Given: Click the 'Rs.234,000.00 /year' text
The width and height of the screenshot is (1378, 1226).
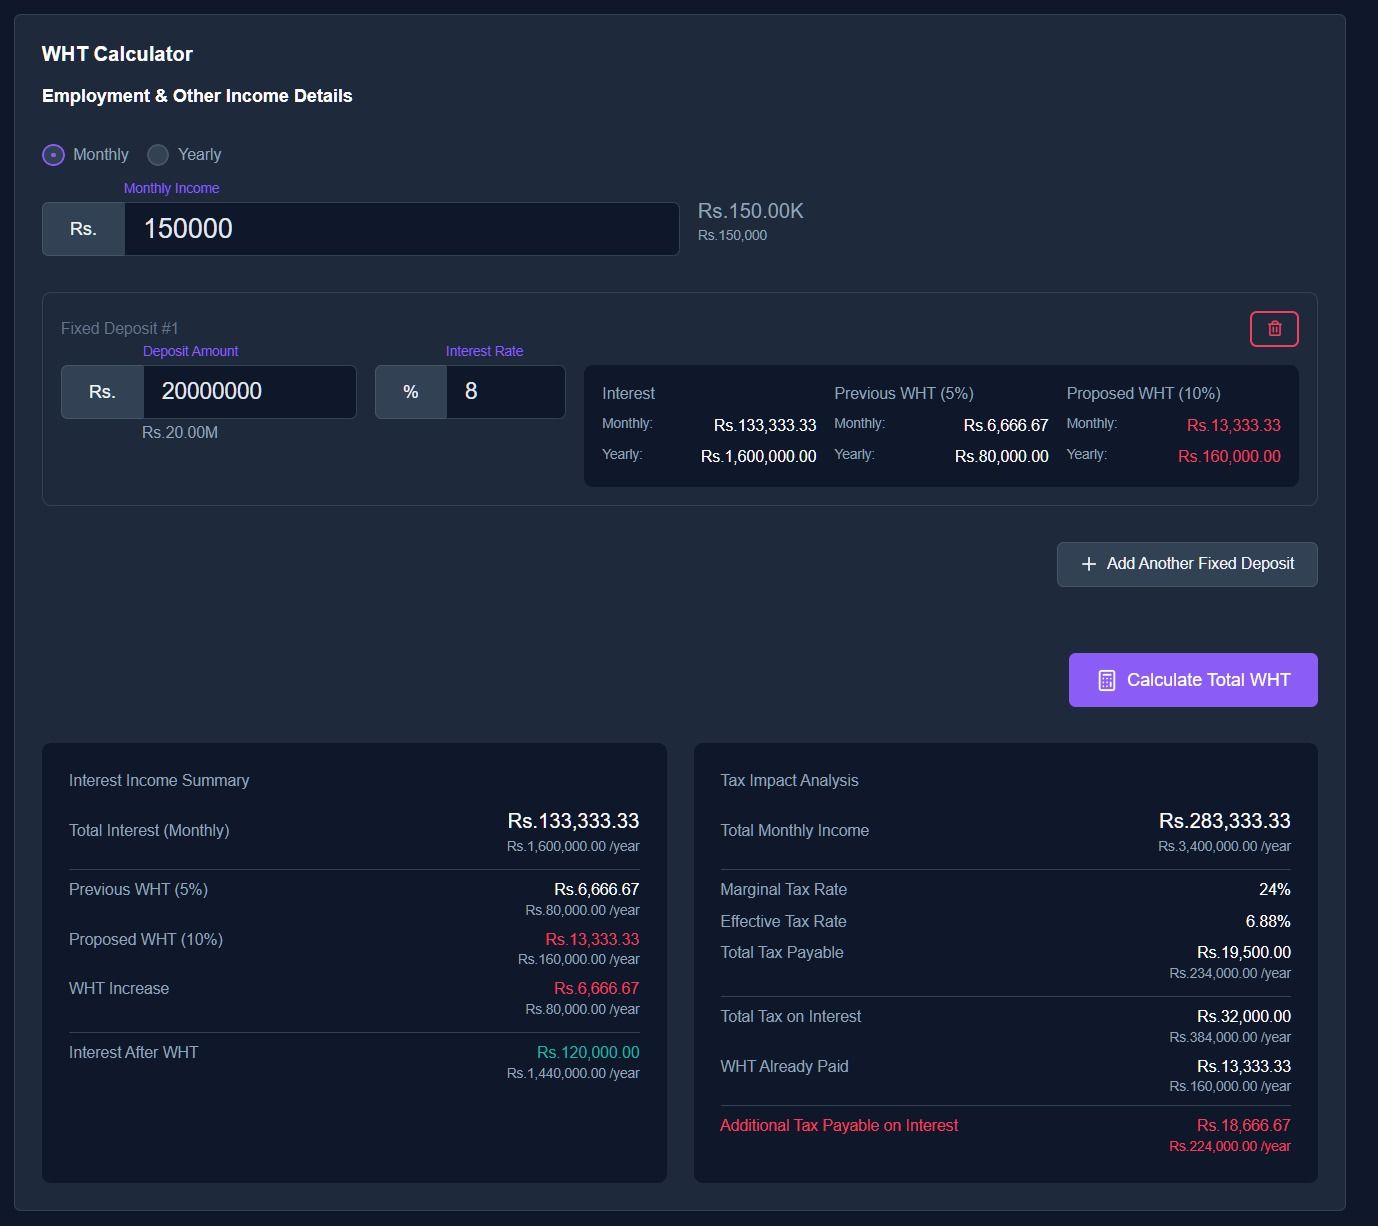Looking at the screenshot, I should [1230, 974].
